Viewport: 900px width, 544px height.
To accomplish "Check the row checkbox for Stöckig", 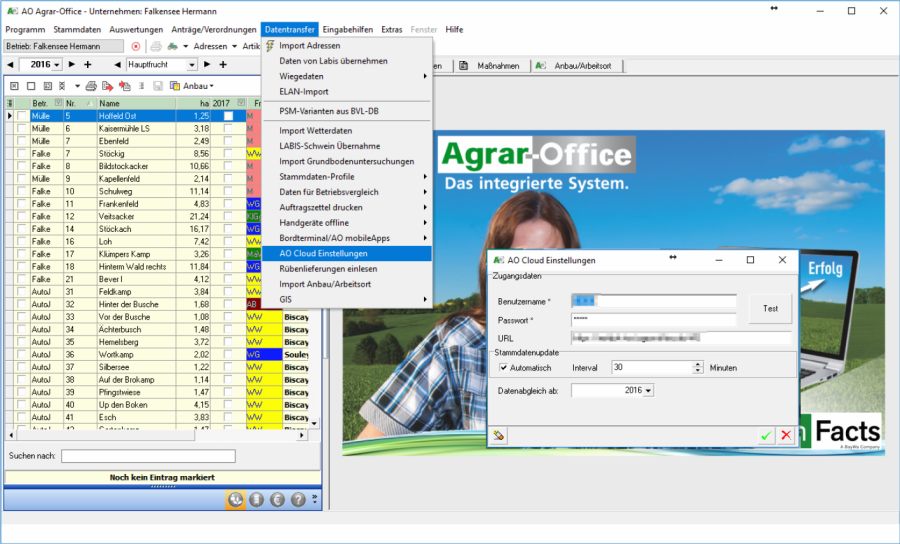I will (x=22, y=154).
